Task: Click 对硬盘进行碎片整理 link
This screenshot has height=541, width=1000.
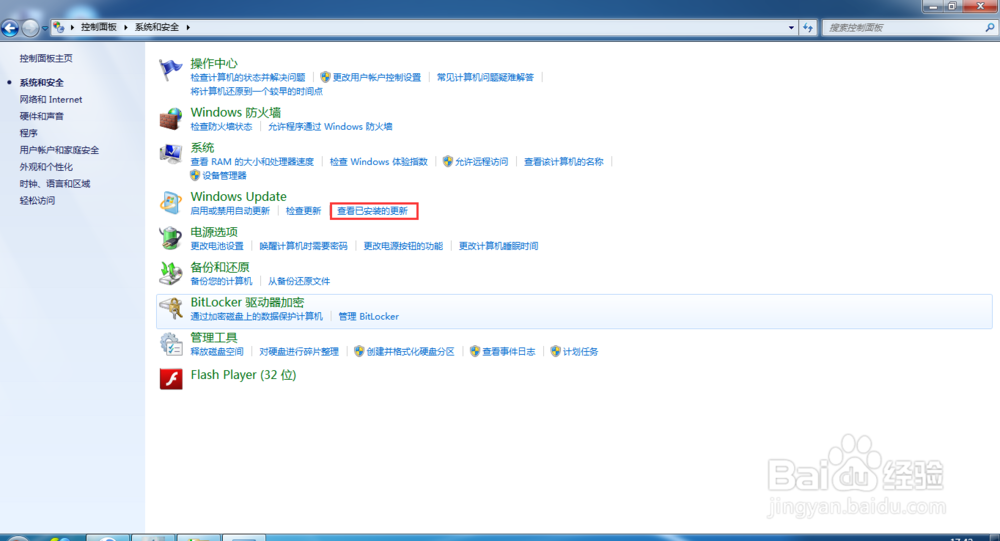Action: (298, 352)
